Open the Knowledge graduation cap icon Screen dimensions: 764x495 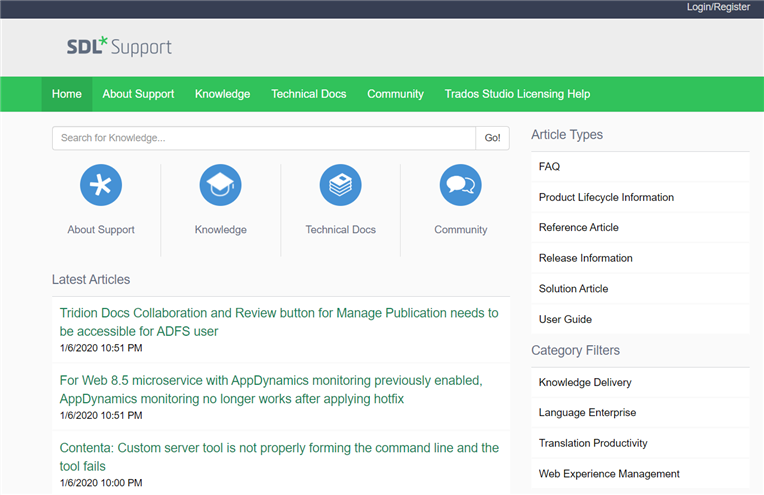220,185
